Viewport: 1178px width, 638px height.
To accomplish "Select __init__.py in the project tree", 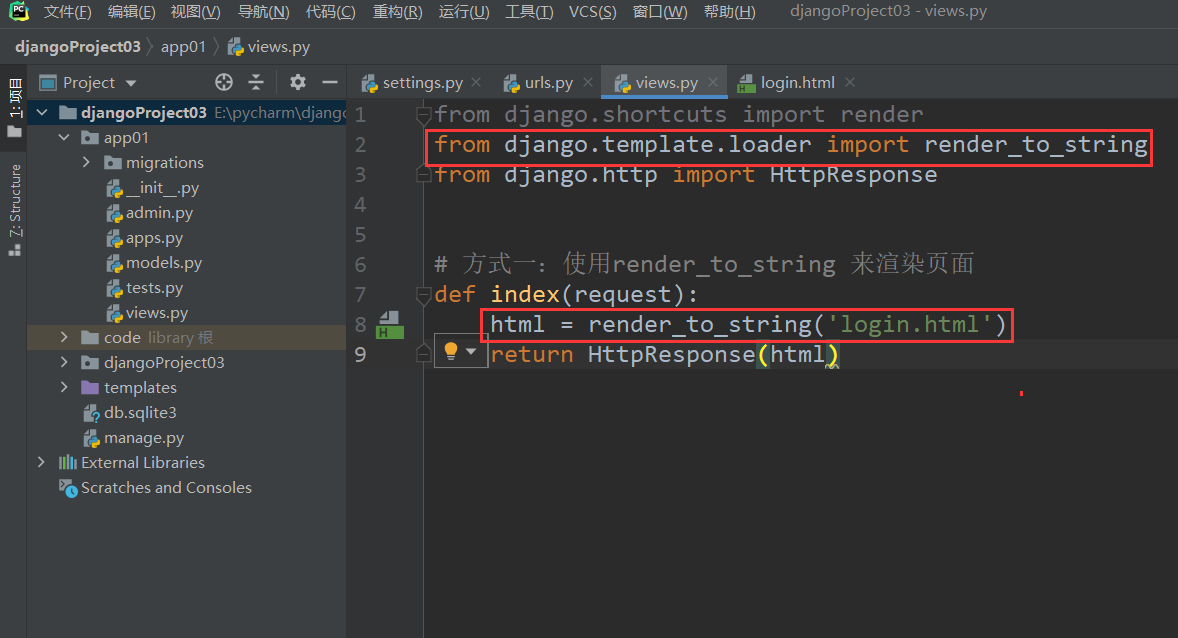I will 153,188.
